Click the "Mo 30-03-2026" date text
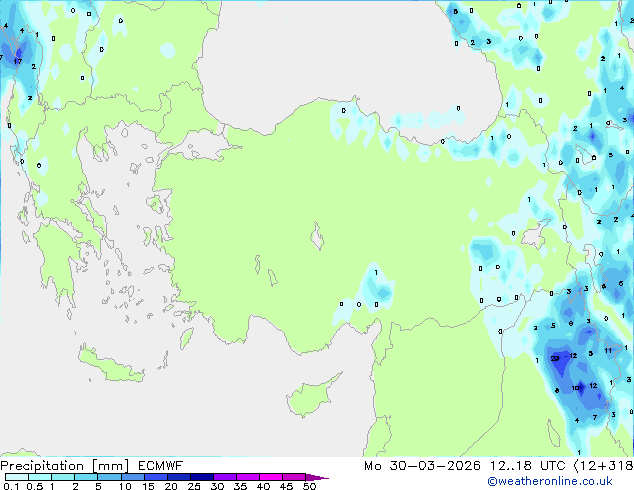The width and height of the screenshot is (634, 490). (x=422, y=466)
